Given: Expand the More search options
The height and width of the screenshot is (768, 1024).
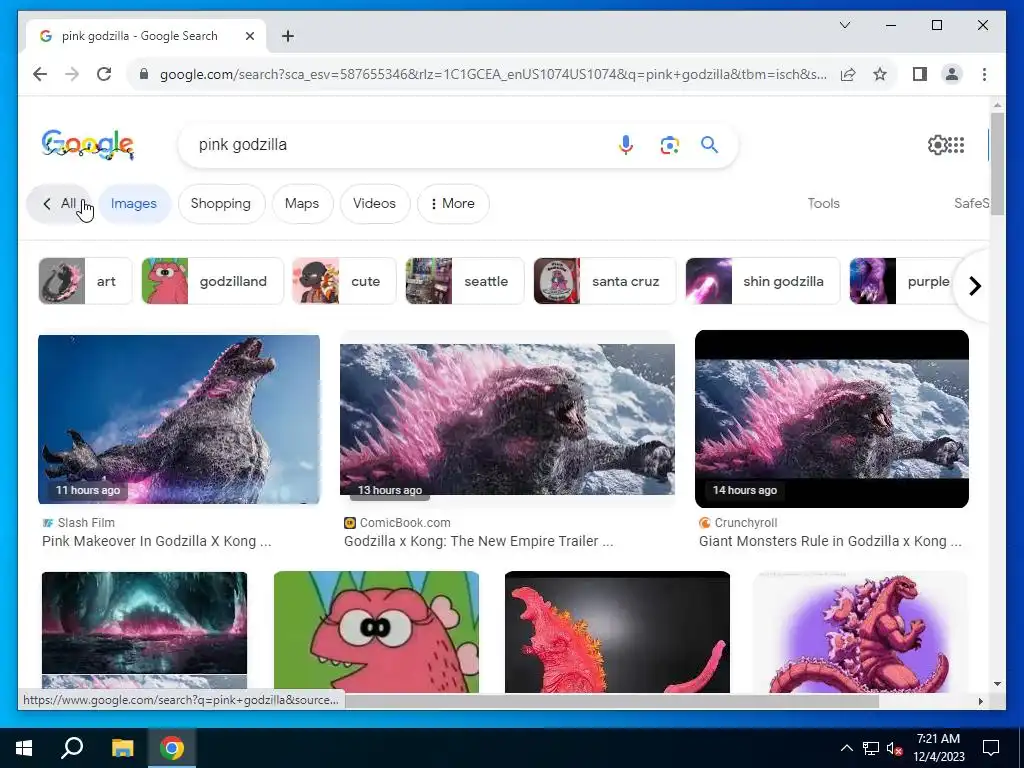Looking at the screenshot, I should point(453,204).
